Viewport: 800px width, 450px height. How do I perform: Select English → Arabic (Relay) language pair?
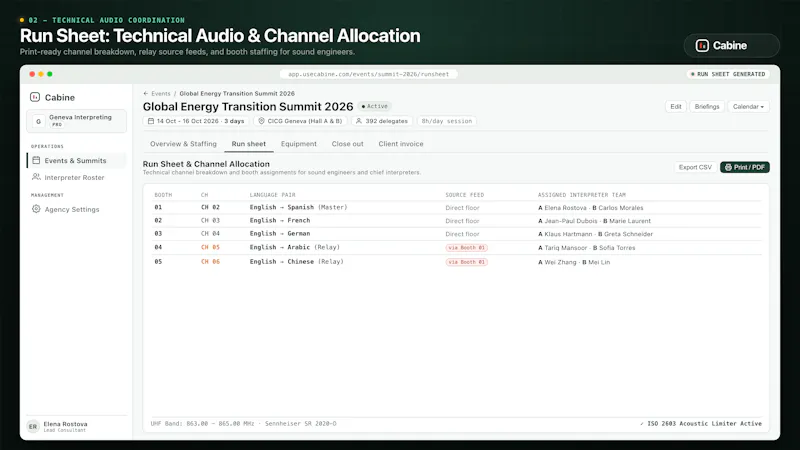pos(294,247)
